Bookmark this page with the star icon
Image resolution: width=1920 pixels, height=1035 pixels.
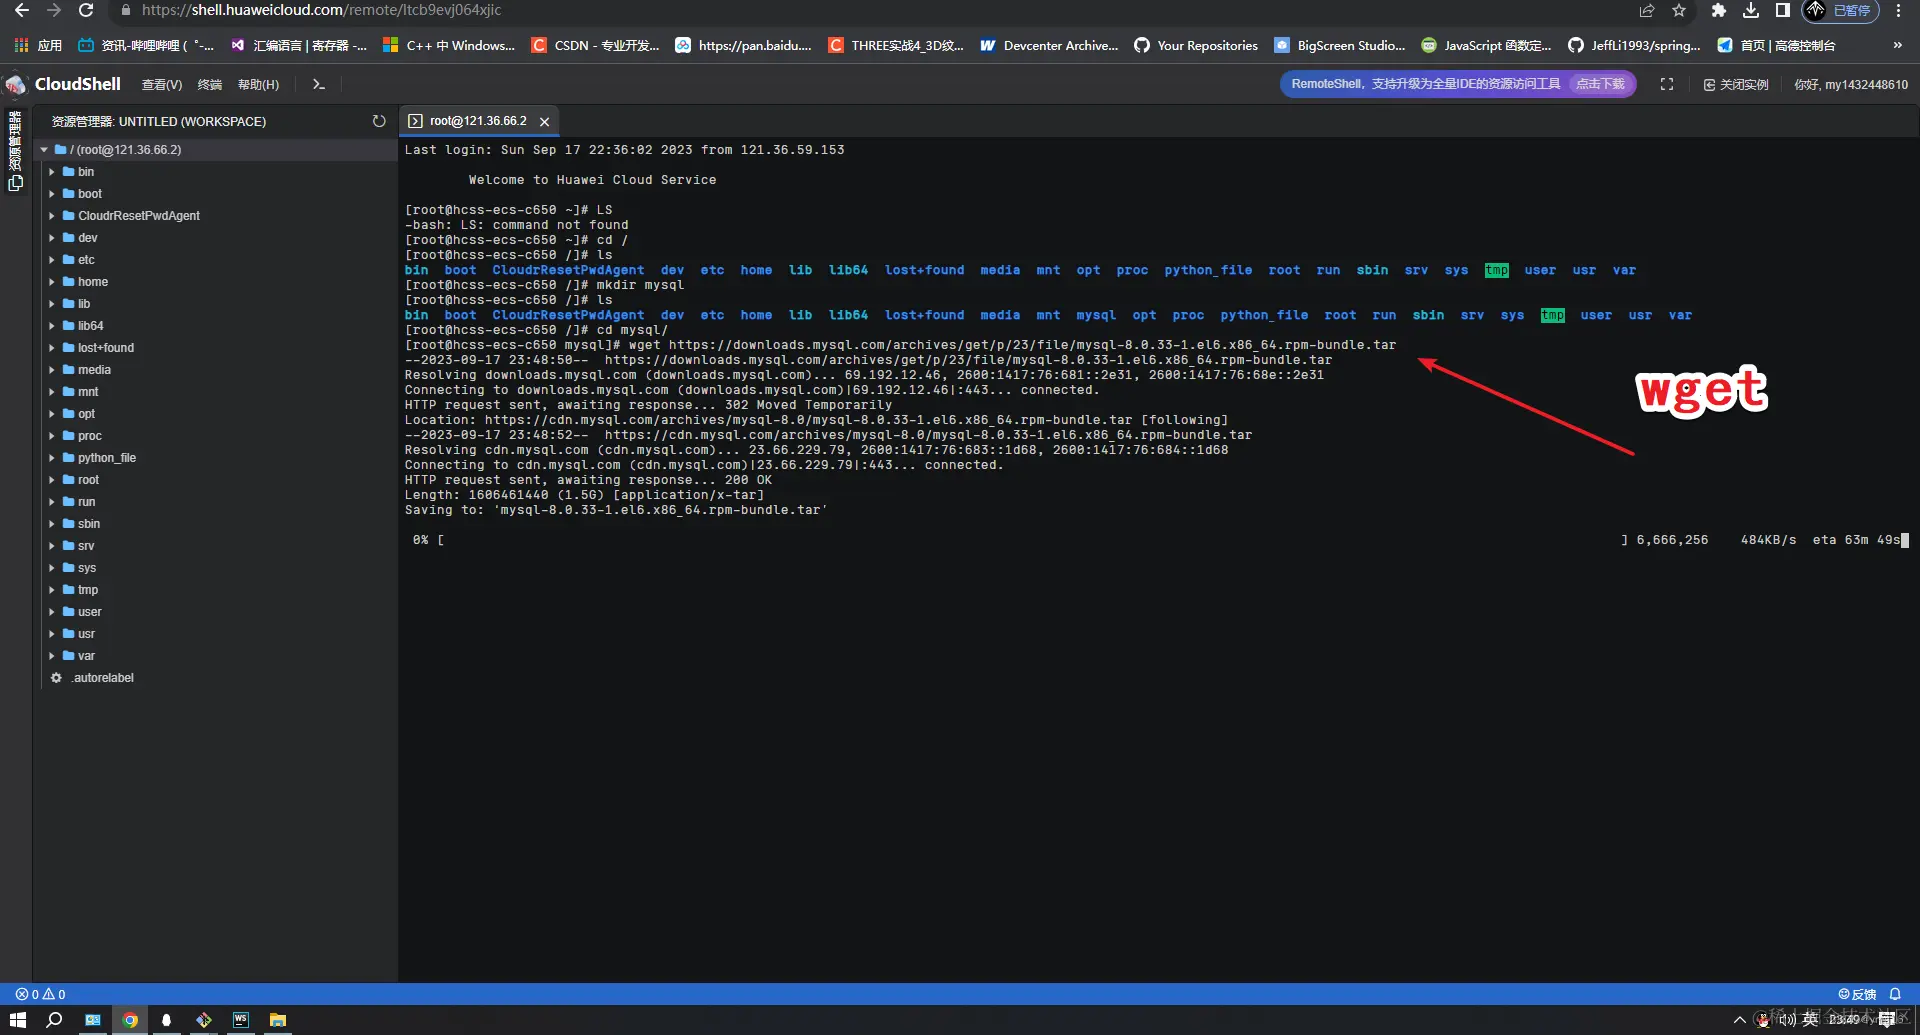point(1679,11)
